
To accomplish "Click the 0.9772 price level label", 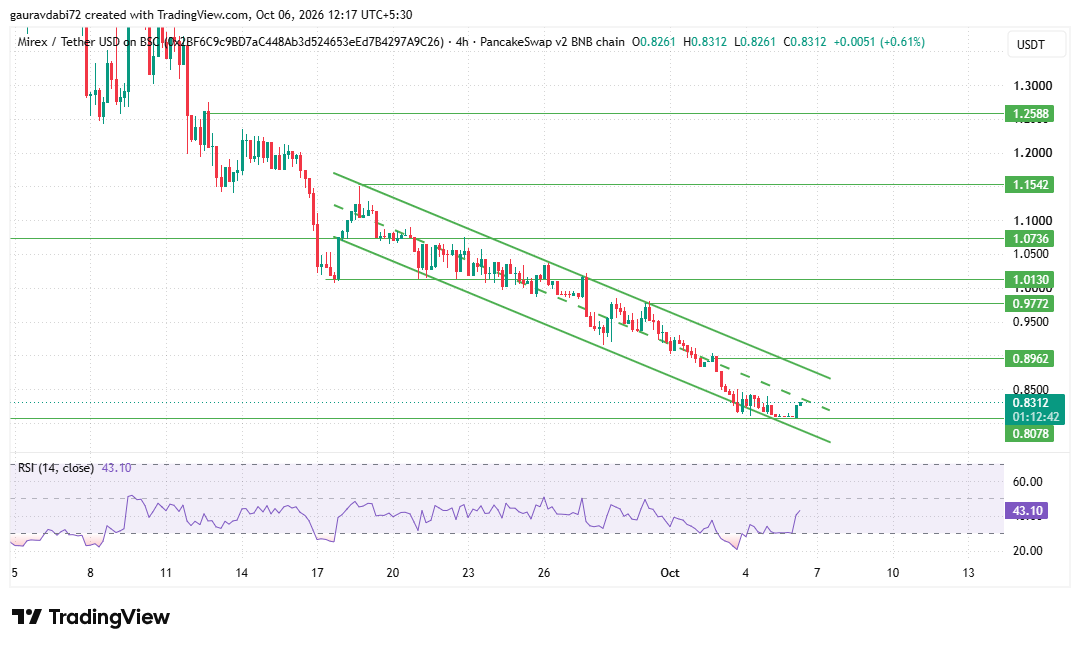I will [1029, 304].
